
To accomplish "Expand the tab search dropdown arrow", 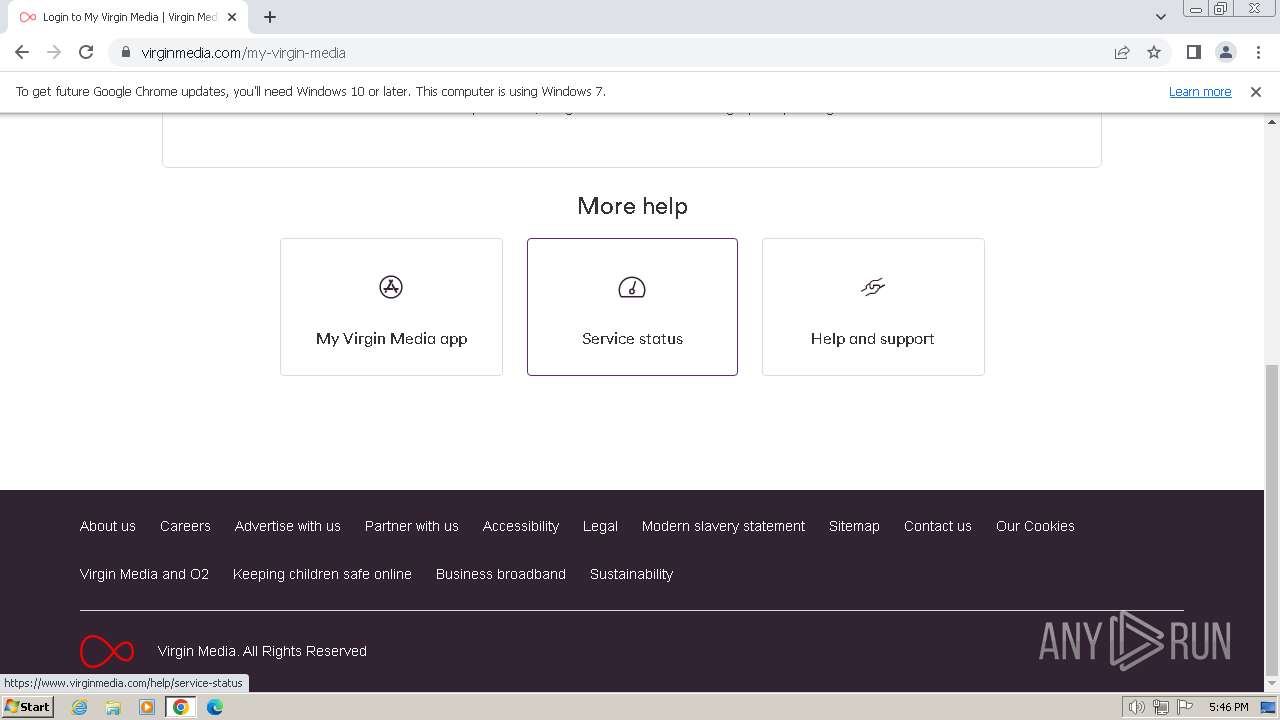I will 1160,17.
